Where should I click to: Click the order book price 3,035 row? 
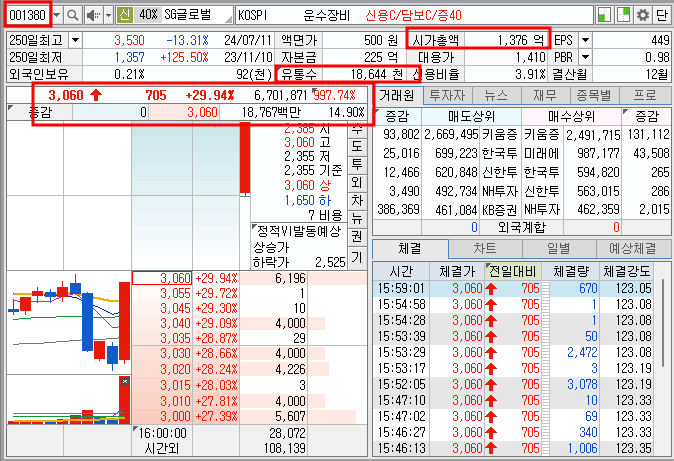[x=249, y=338]
